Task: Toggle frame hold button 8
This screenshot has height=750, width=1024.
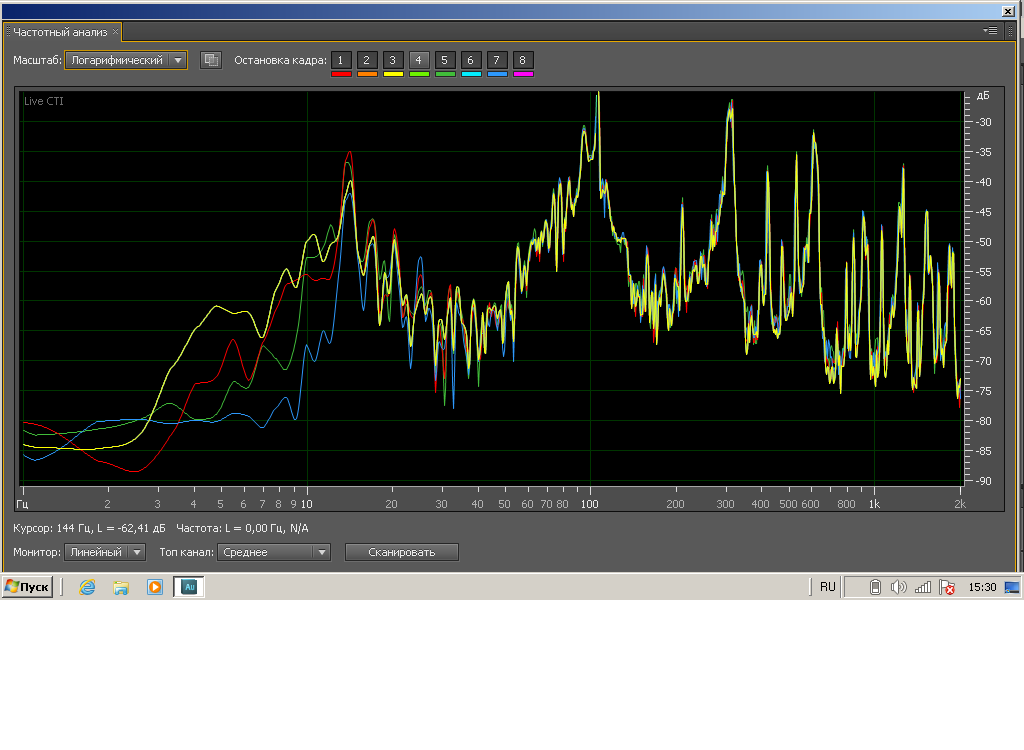Action: pos(522,60)
